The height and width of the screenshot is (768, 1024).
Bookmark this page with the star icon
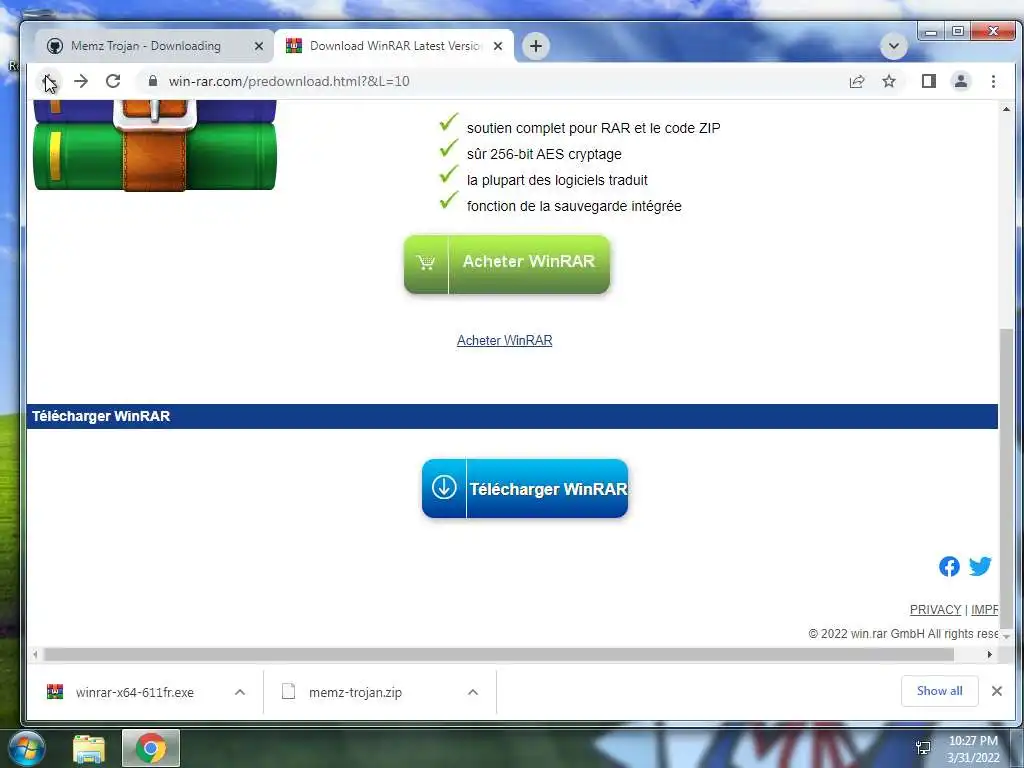click(889, 82)
